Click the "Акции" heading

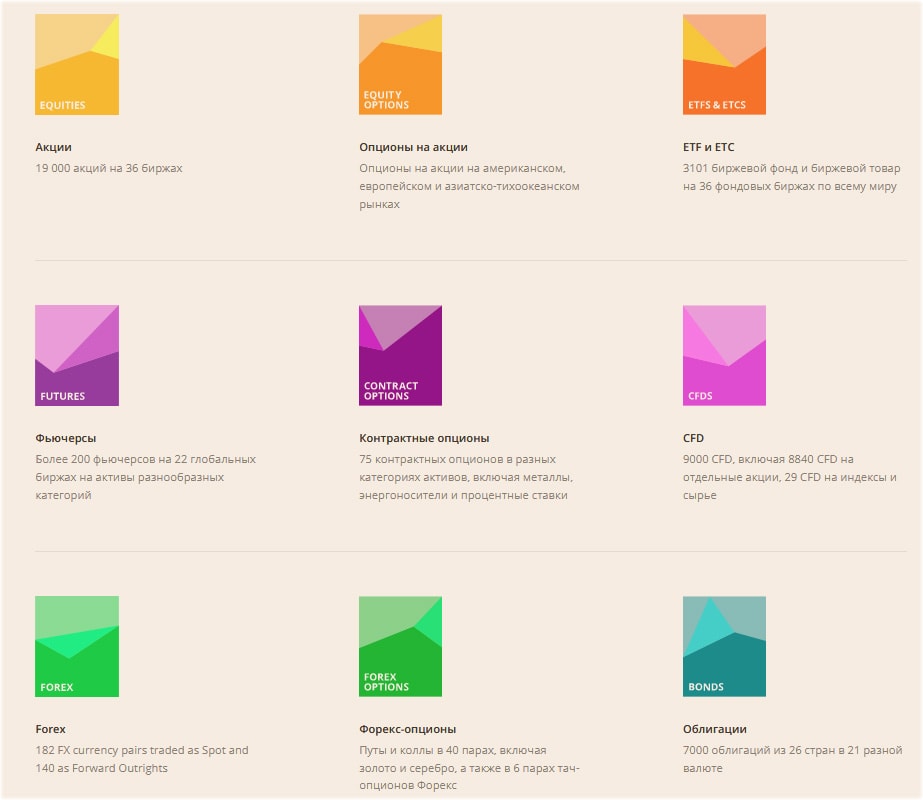point(53,147)
